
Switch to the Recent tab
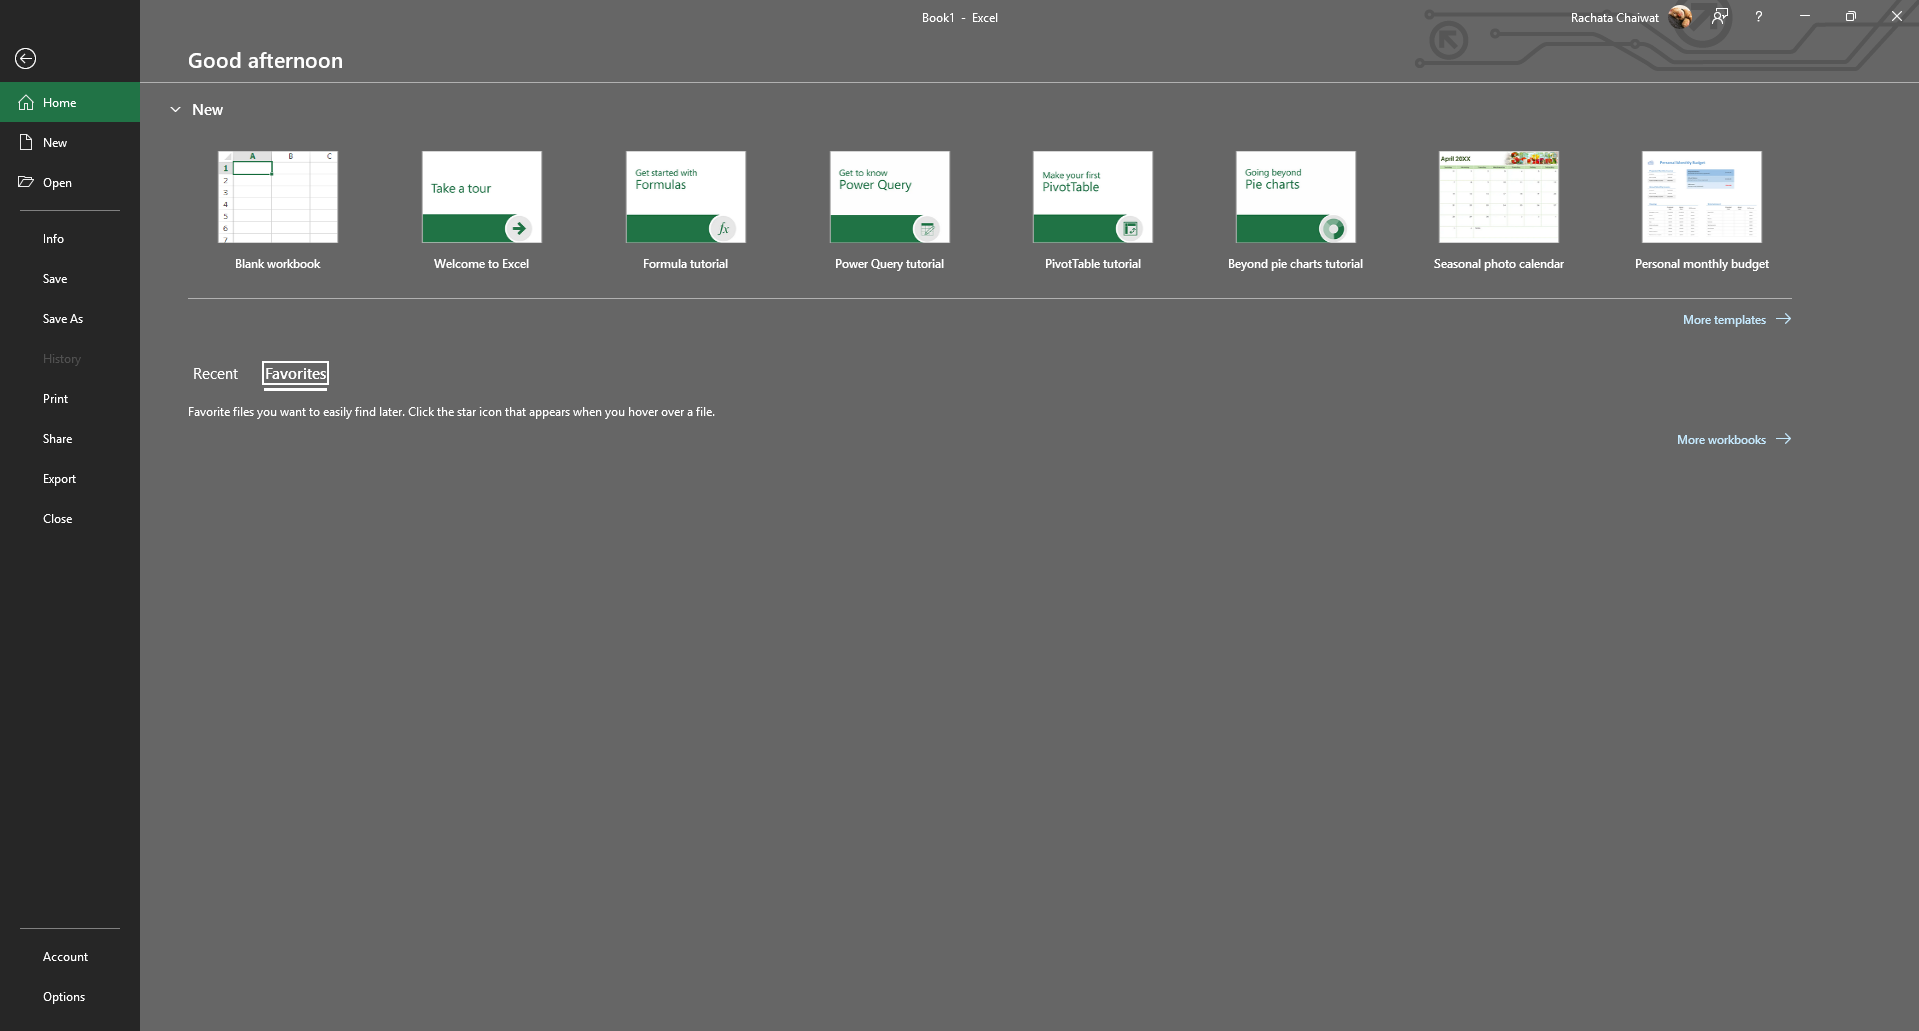(215, 374)
